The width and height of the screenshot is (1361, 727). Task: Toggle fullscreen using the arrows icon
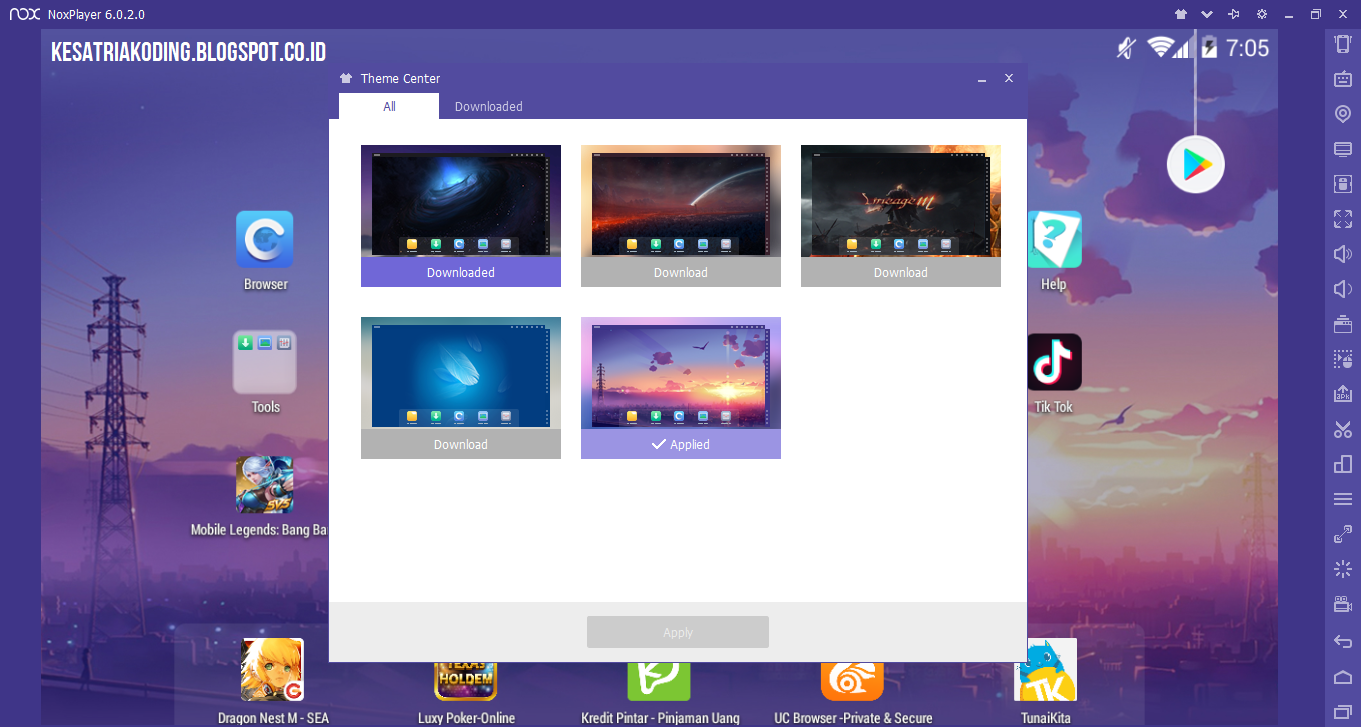[x=1343, y=219]
